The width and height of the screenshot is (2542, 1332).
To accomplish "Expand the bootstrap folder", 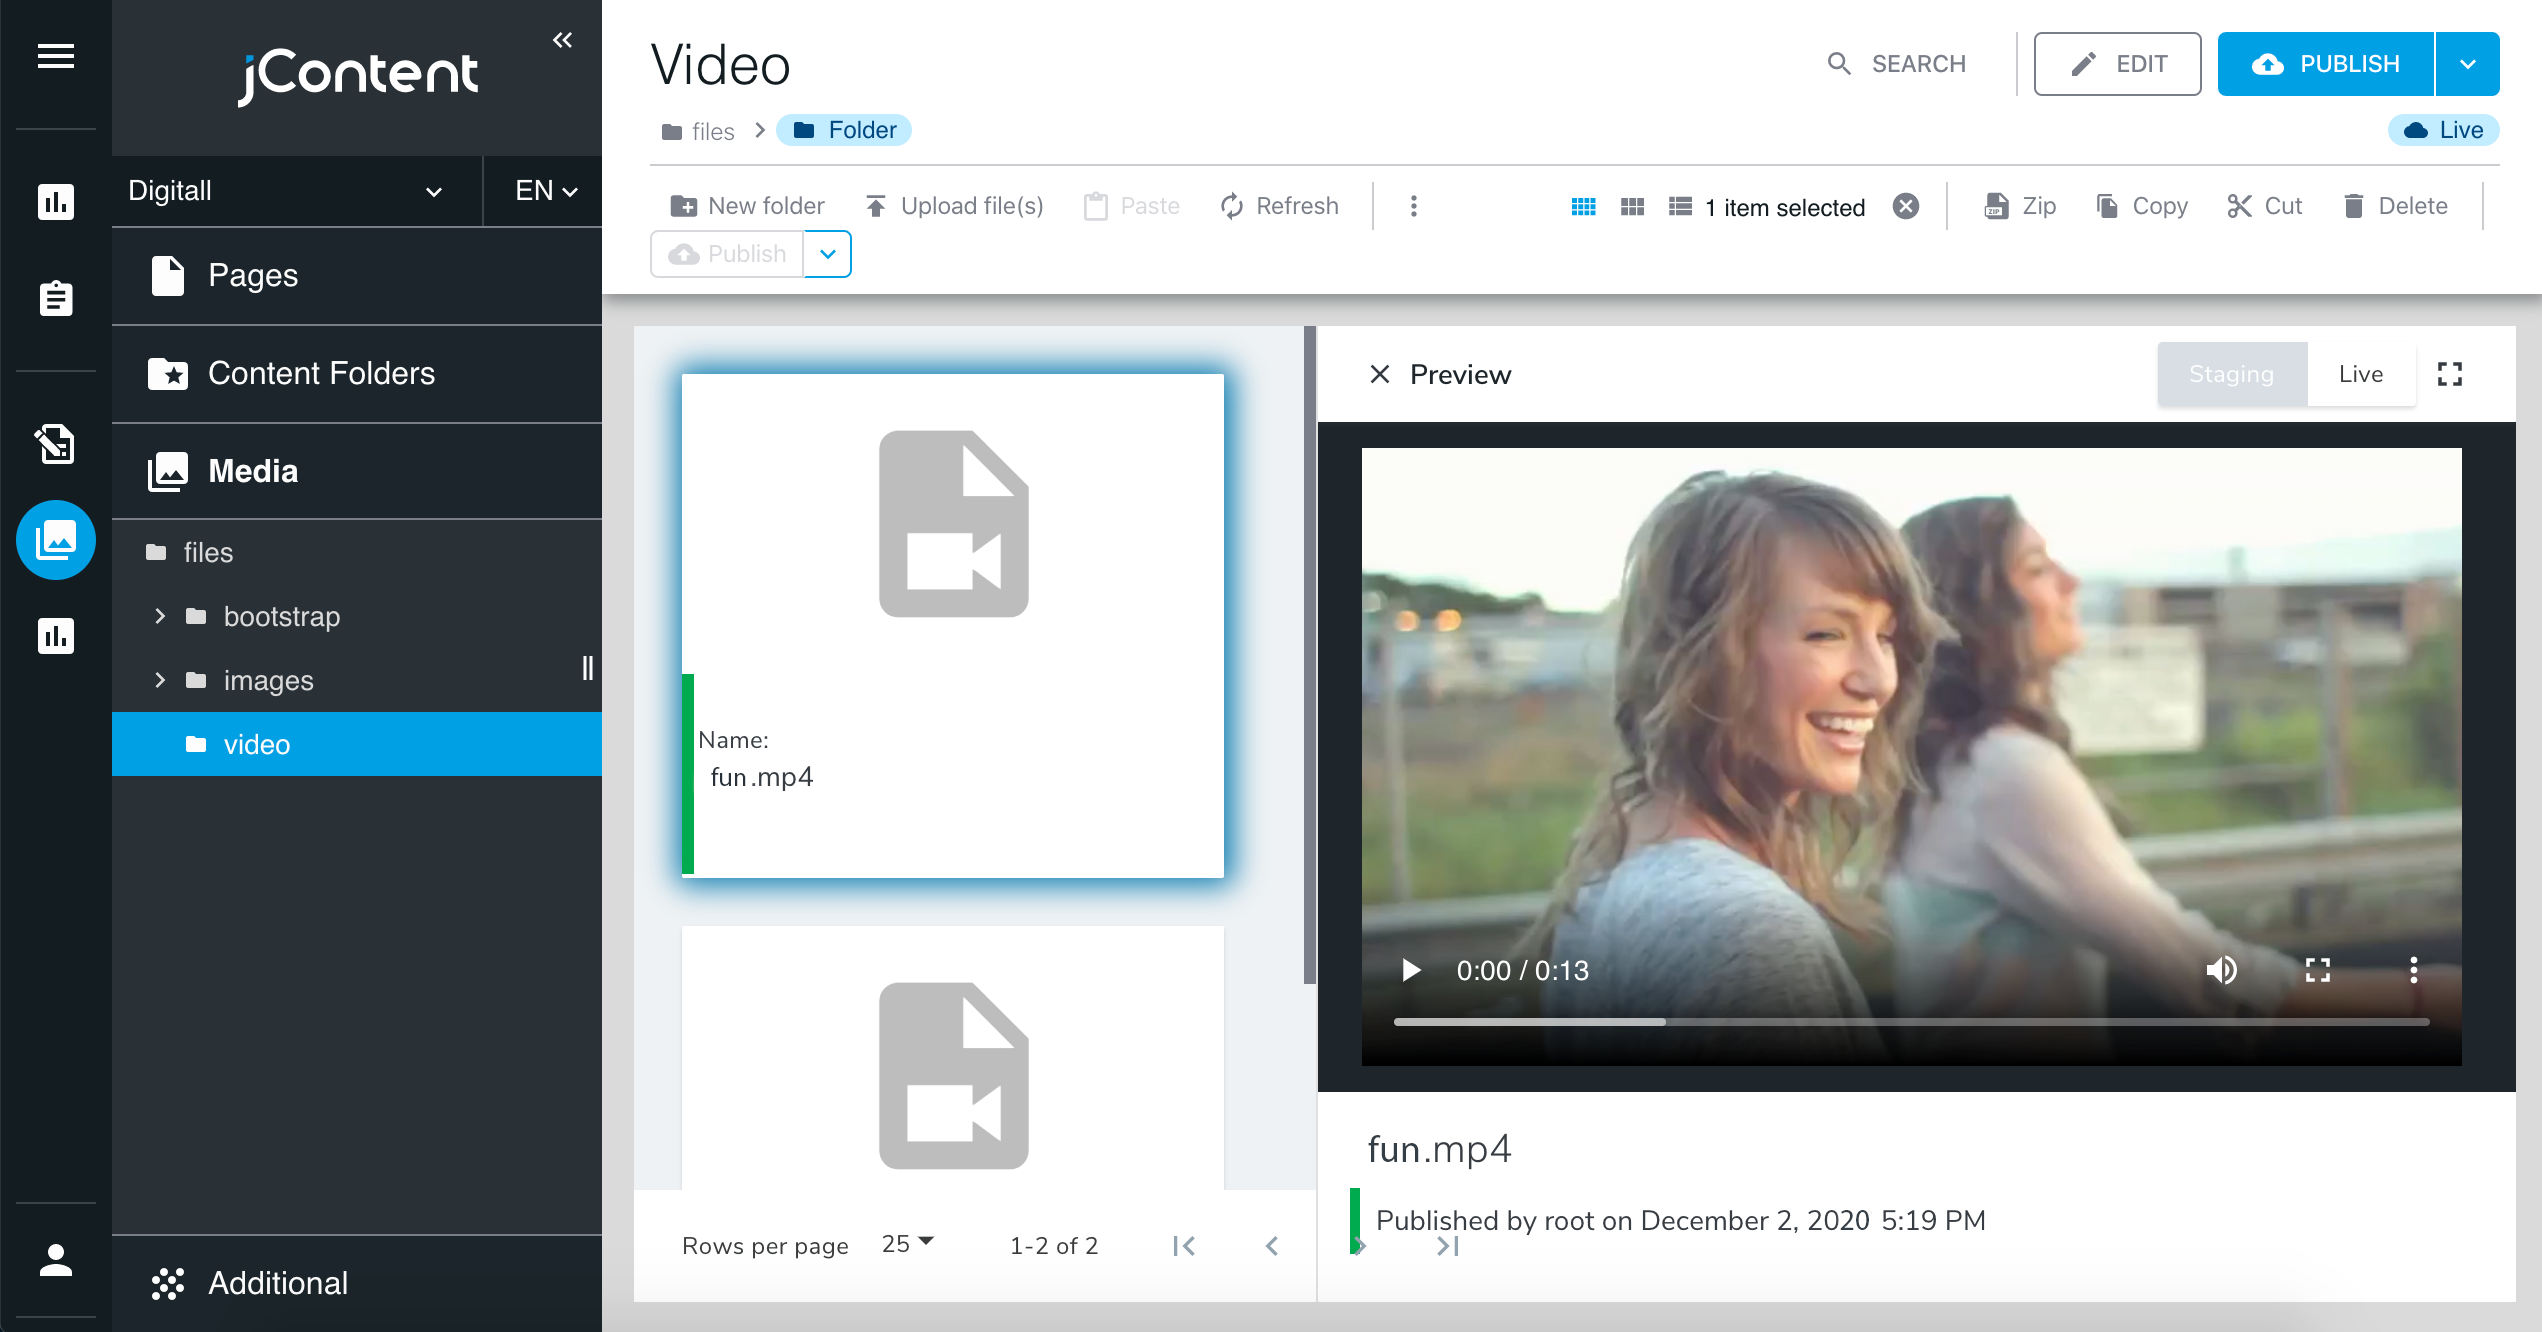I will pyautogui.click(x=160, y=616).
